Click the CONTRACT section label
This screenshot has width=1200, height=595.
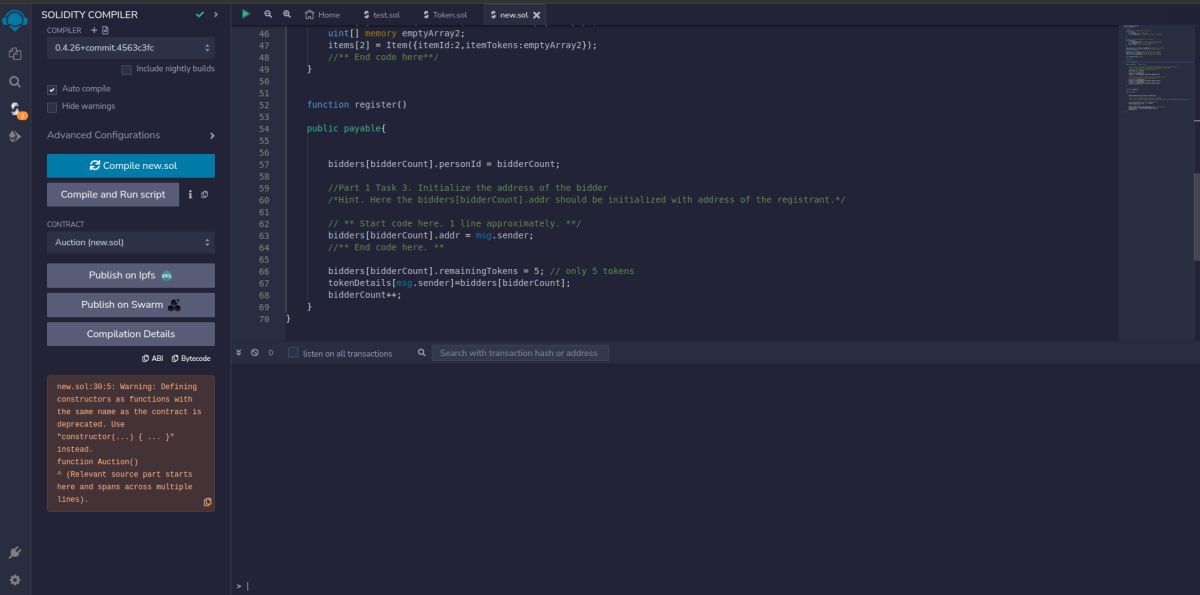coord(66,224)
